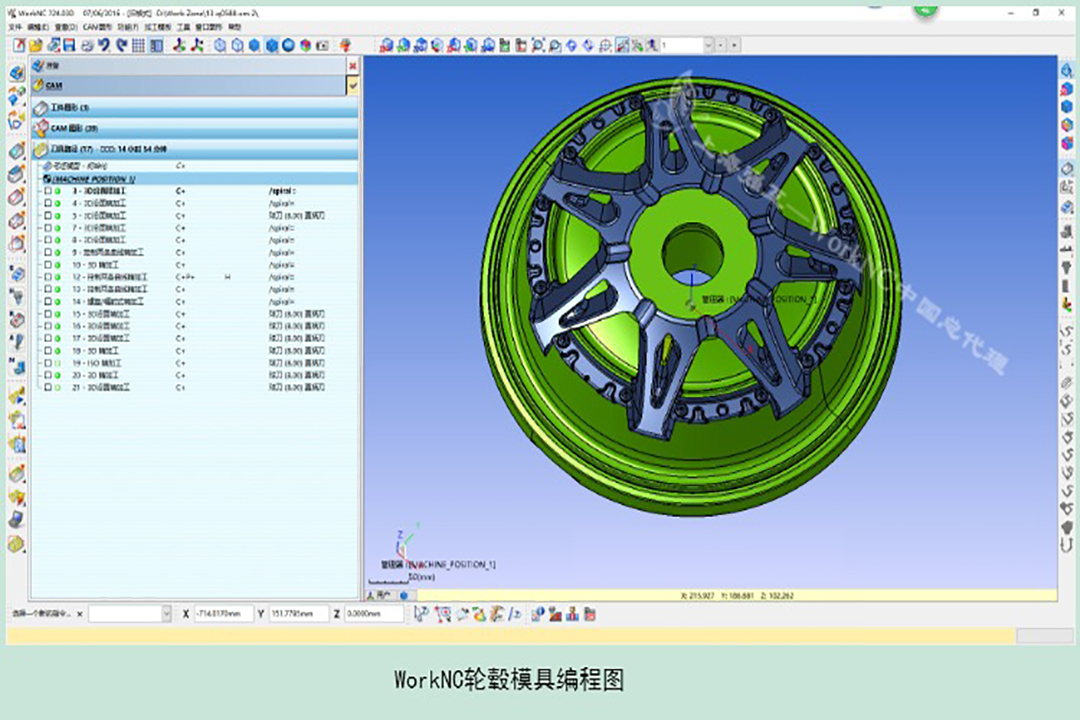
Task: Save the workzone with the floppy disk icon
Action: point(70,45)
